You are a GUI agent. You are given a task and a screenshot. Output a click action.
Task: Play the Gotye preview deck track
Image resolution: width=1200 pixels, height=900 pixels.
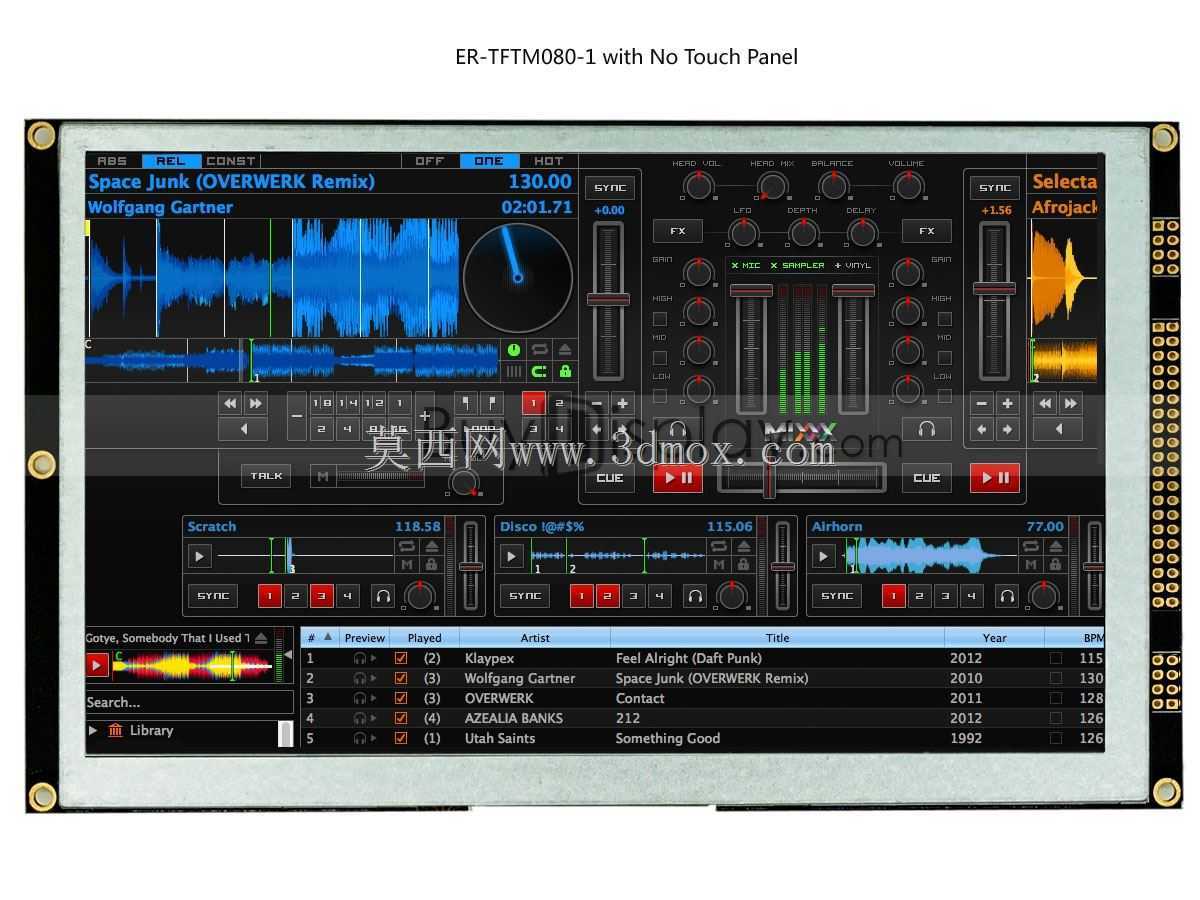pyautogui.click(x=97, y=665)
